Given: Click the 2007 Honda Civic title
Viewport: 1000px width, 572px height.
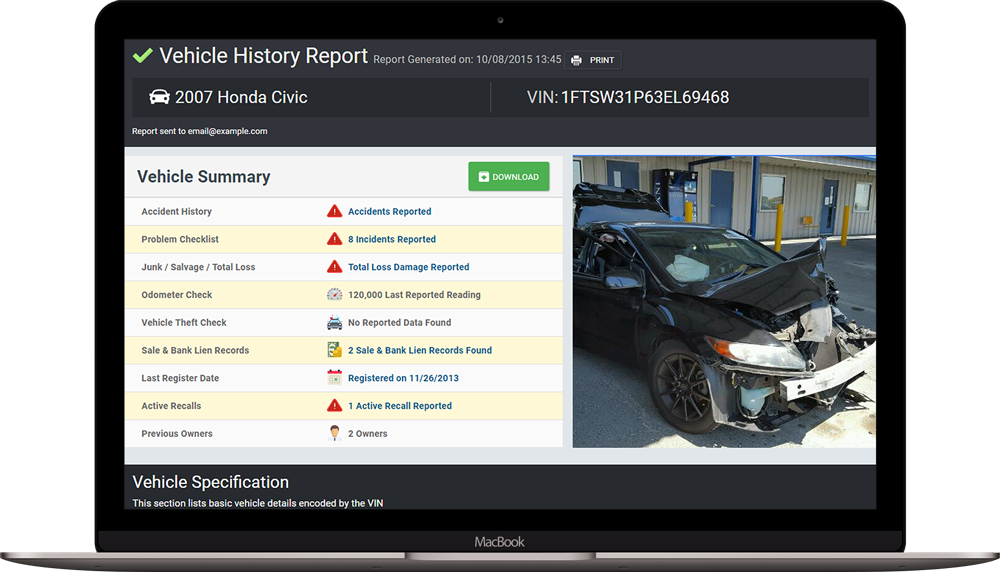Looking at the screenshot, I should 241,97.
